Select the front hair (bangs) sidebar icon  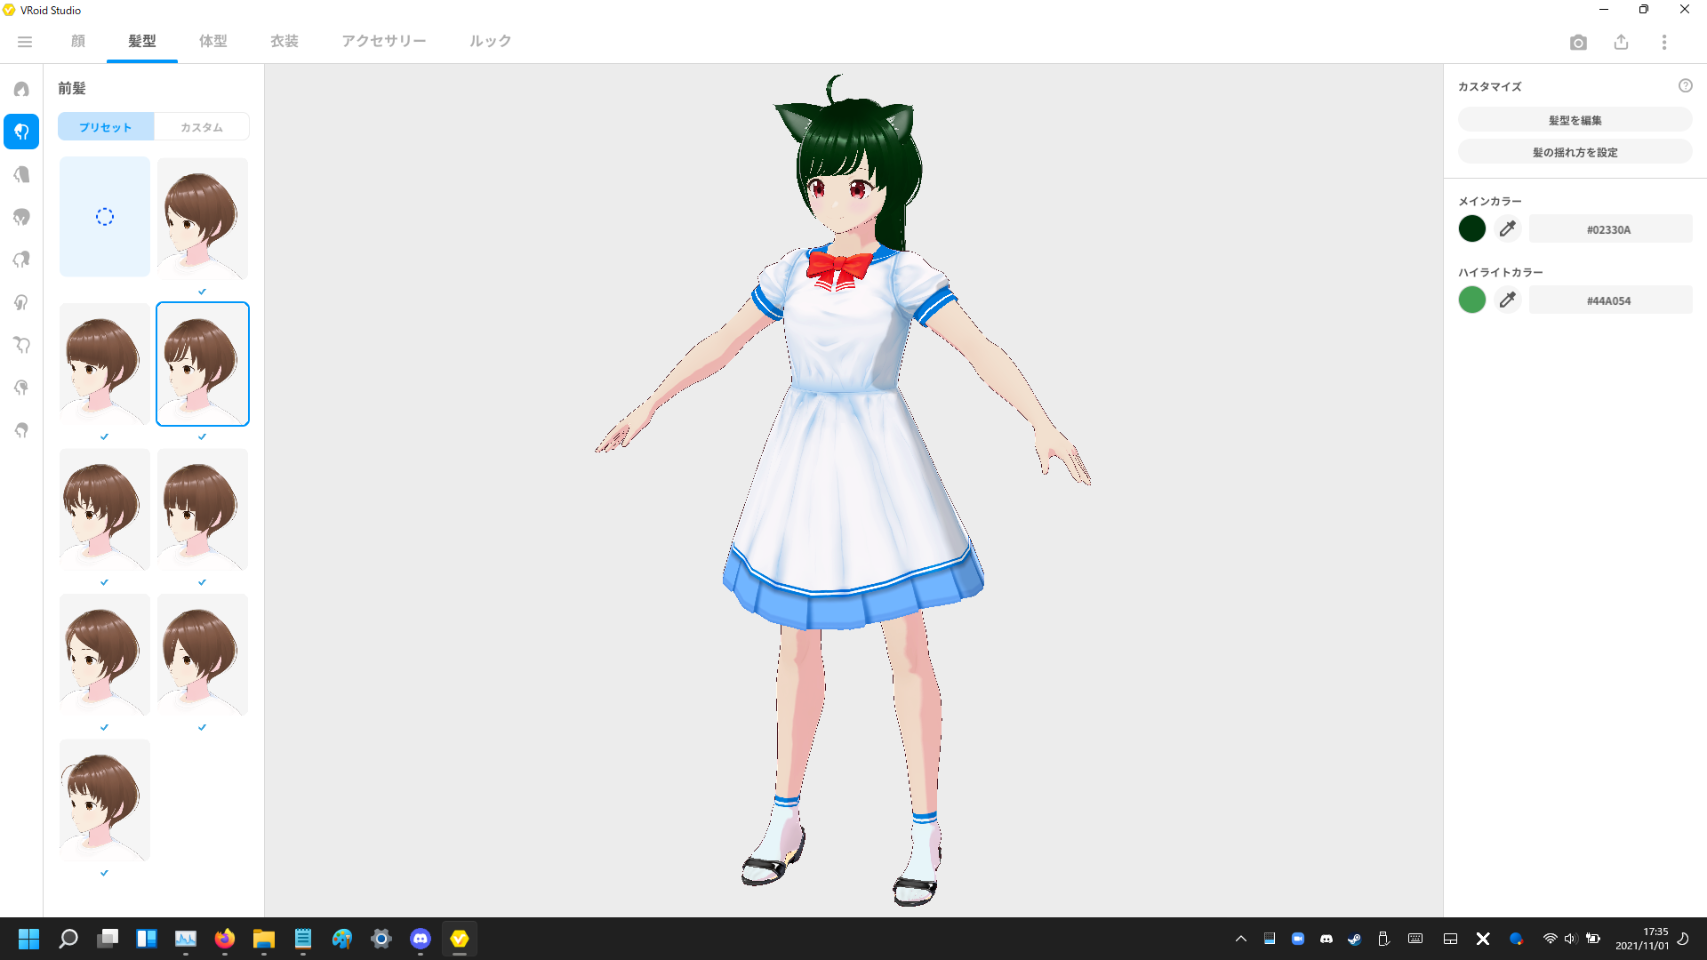pyautogui.click(x=21, y=132)
